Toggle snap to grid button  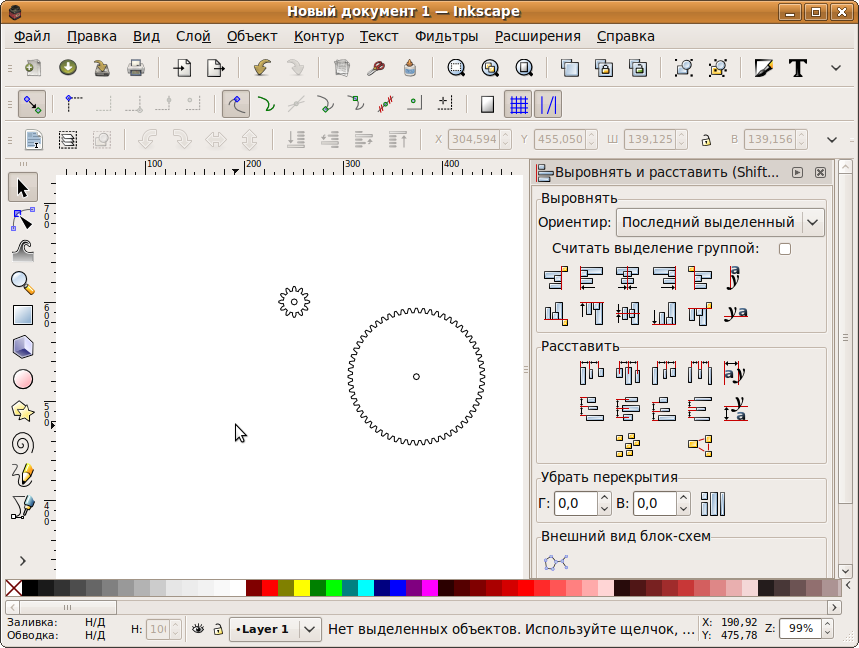pyautogui.click(x=518, y=104)
